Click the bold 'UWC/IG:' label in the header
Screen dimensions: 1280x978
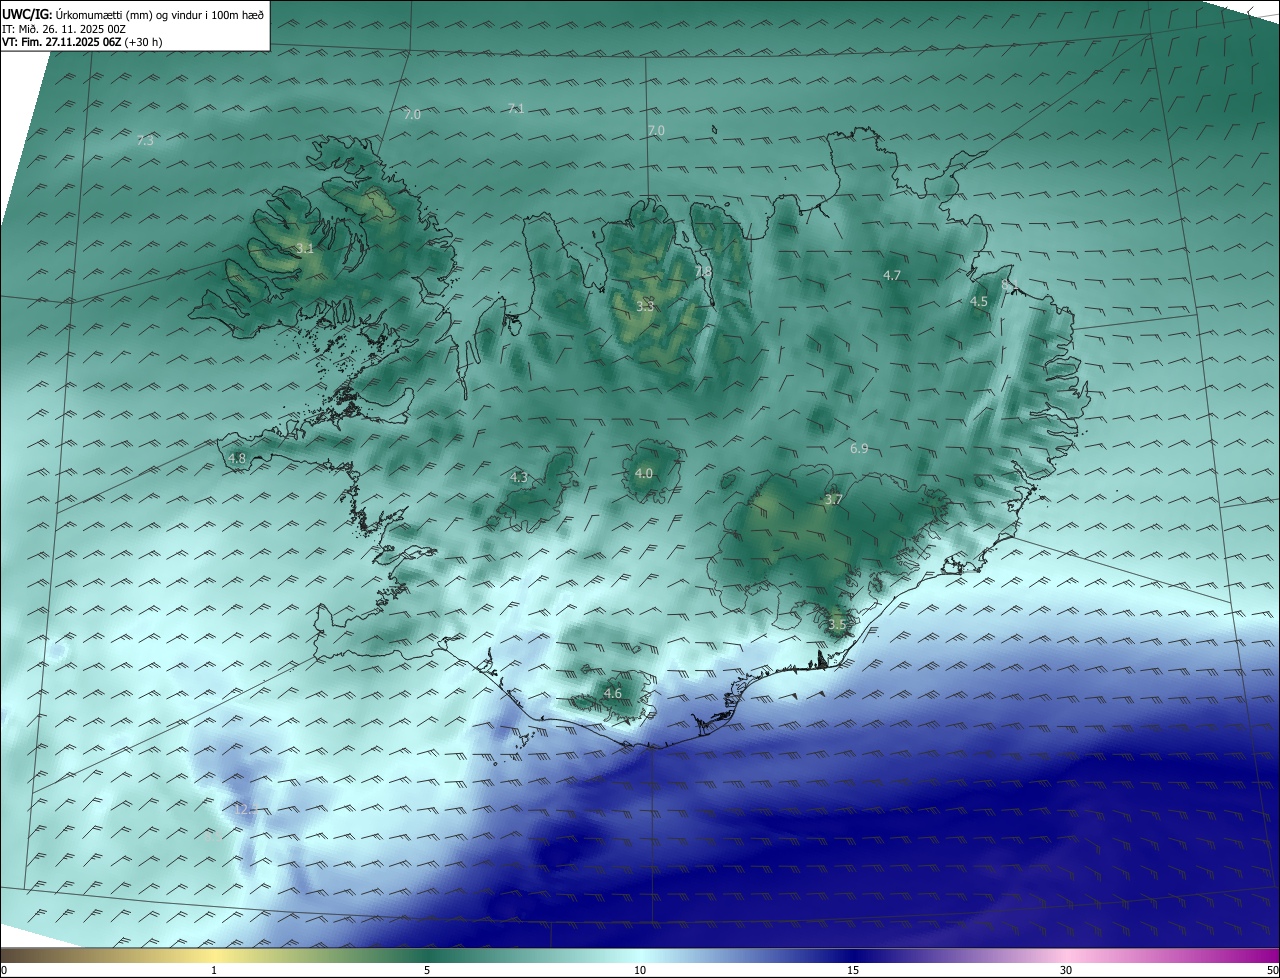27,15
